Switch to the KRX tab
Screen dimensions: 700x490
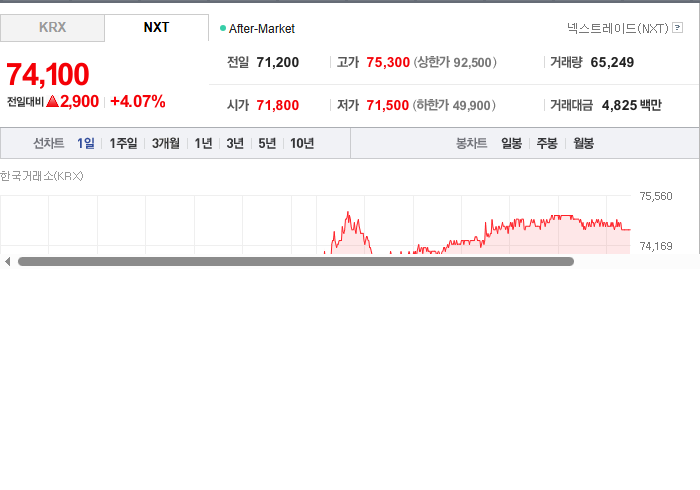coord(52,28)
